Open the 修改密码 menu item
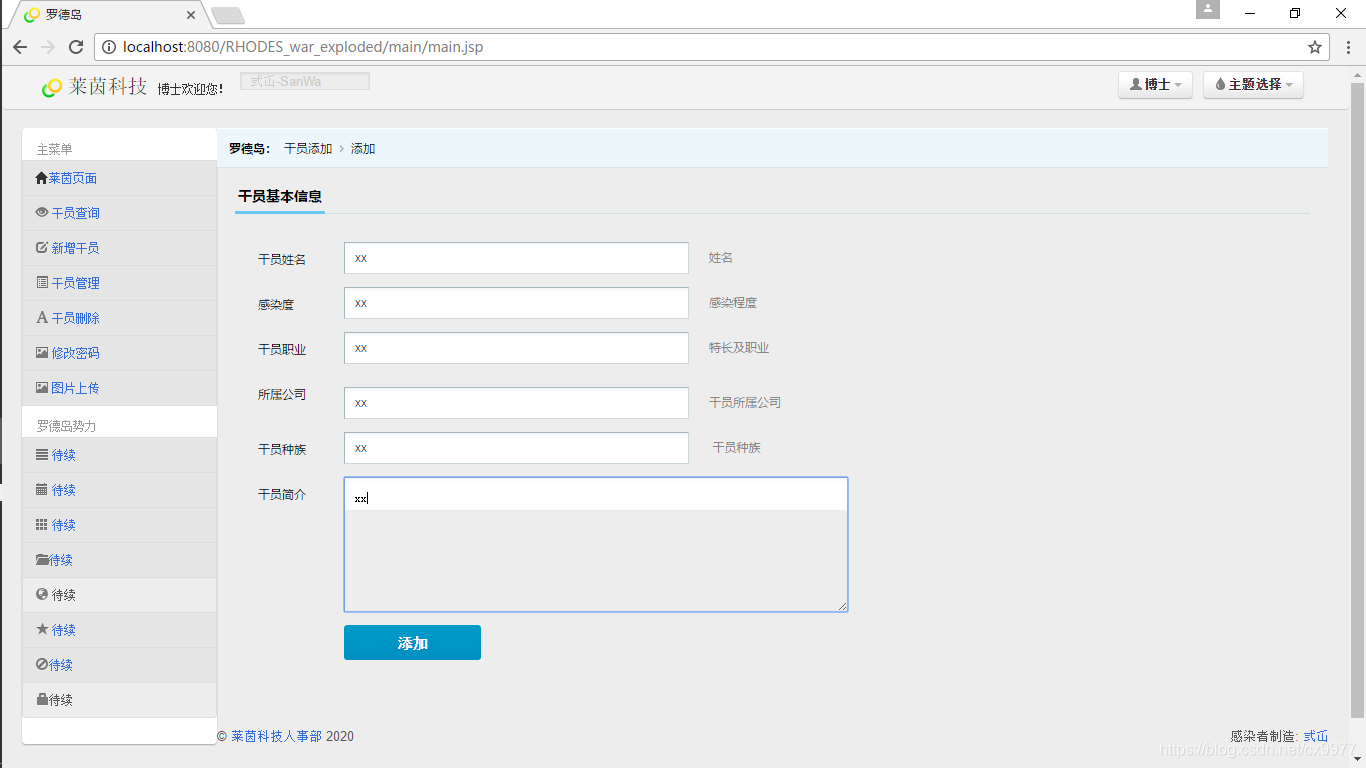The image size is (1366, 768). (119, 353)
